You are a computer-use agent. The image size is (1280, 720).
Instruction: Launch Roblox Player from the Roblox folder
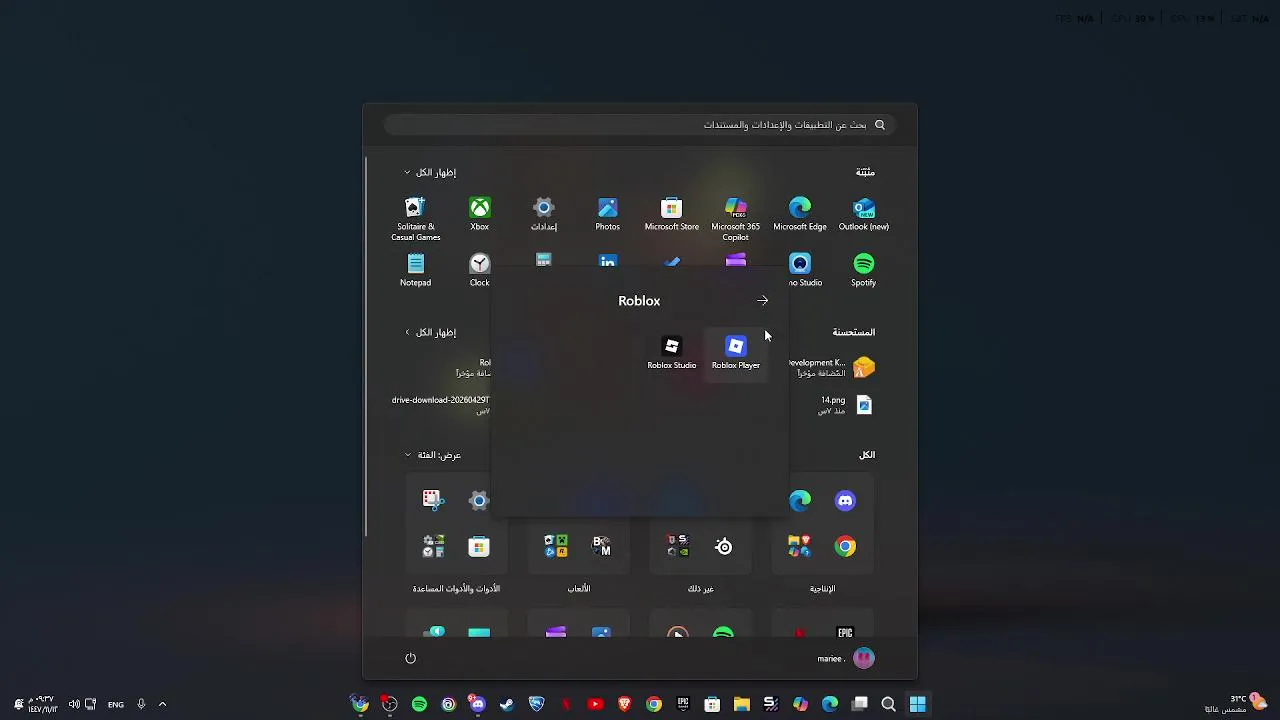736,352
